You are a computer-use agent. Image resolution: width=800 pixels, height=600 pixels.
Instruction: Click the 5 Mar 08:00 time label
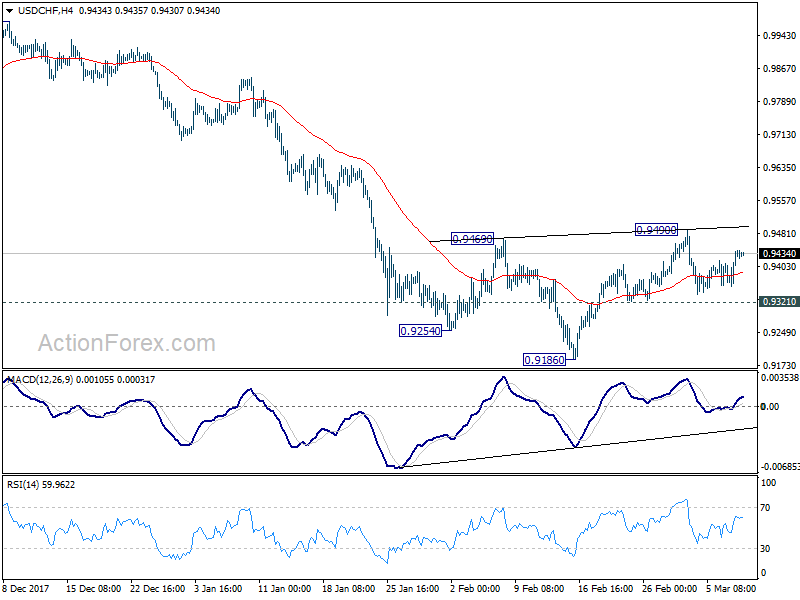tap(731, 588)
